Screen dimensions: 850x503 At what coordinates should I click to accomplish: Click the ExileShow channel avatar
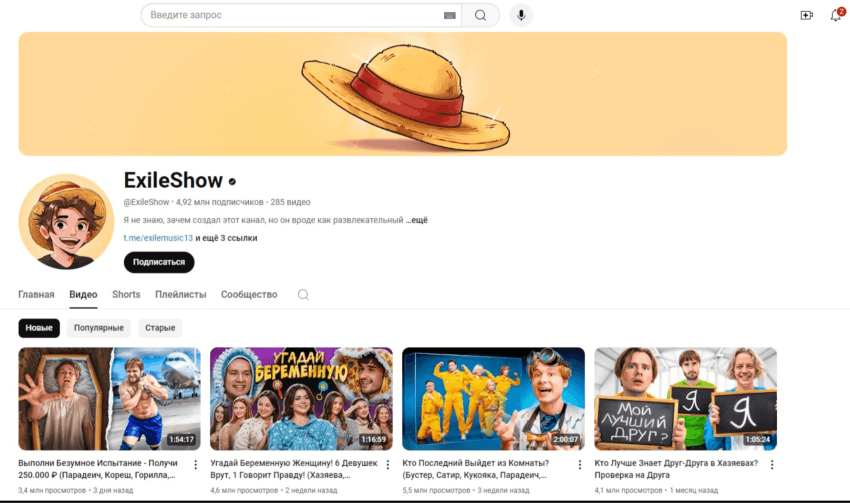[66, 221]
